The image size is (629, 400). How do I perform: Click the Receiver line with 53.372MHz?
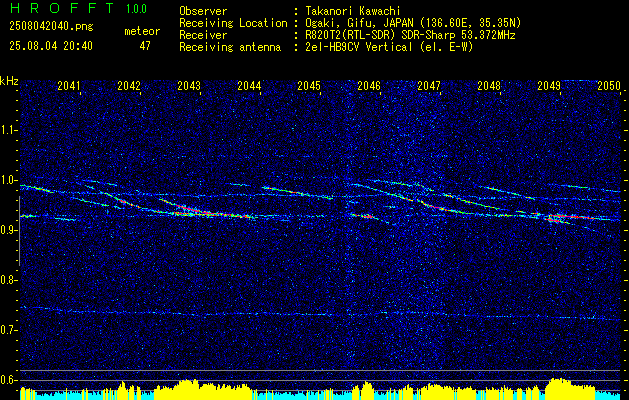pyautogui.click(x=347, y=35)
